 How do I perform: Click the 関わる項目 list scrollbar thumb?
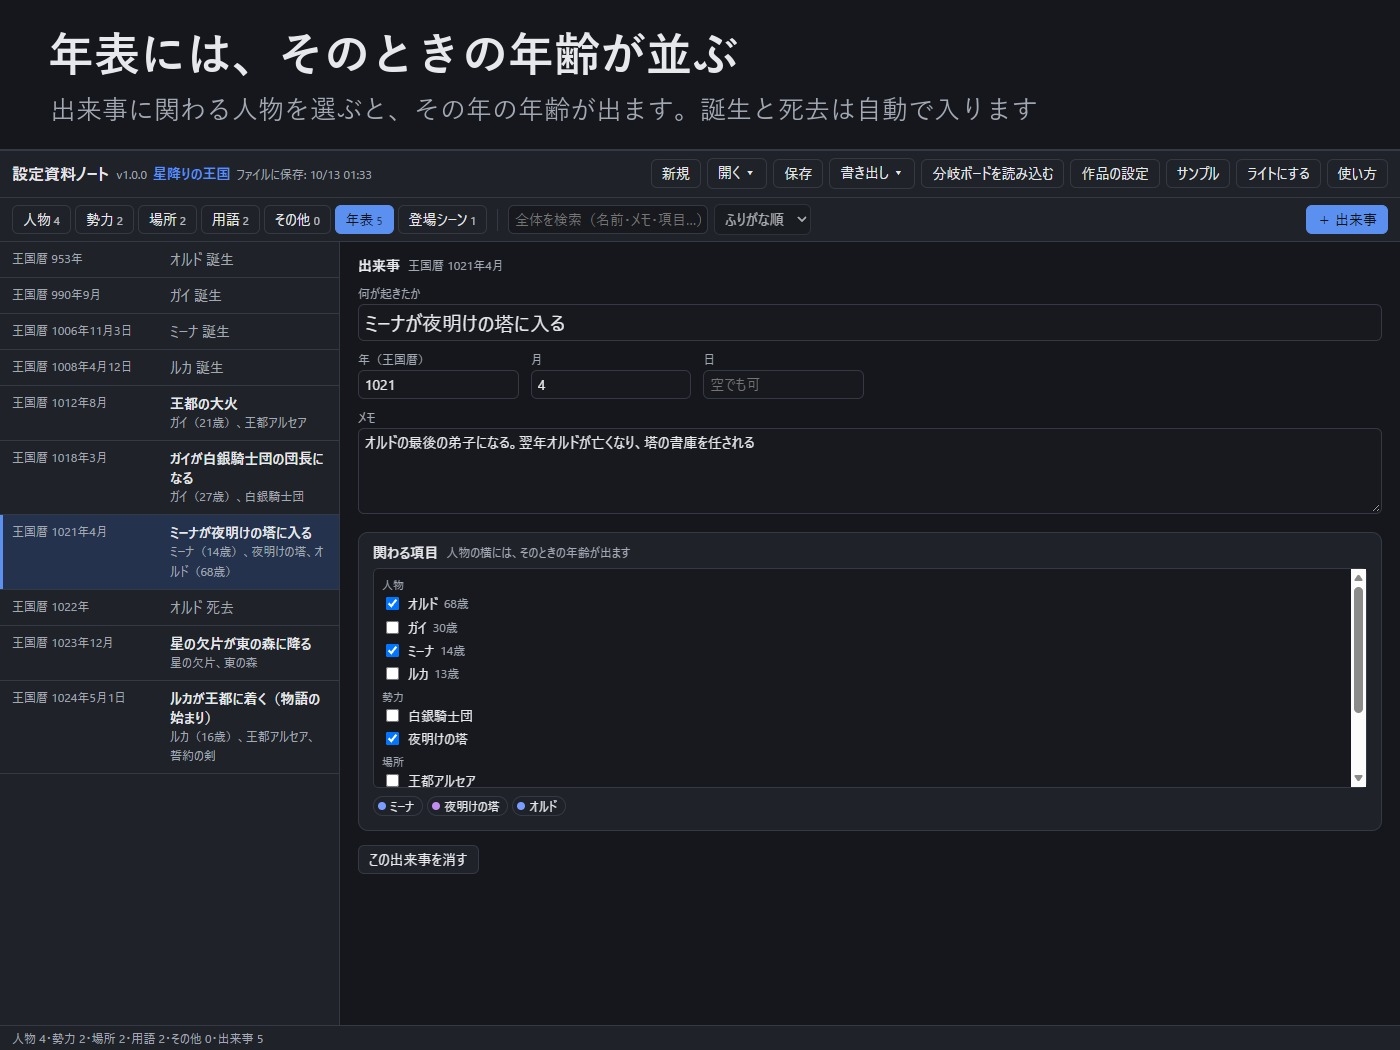point(1358,650)
